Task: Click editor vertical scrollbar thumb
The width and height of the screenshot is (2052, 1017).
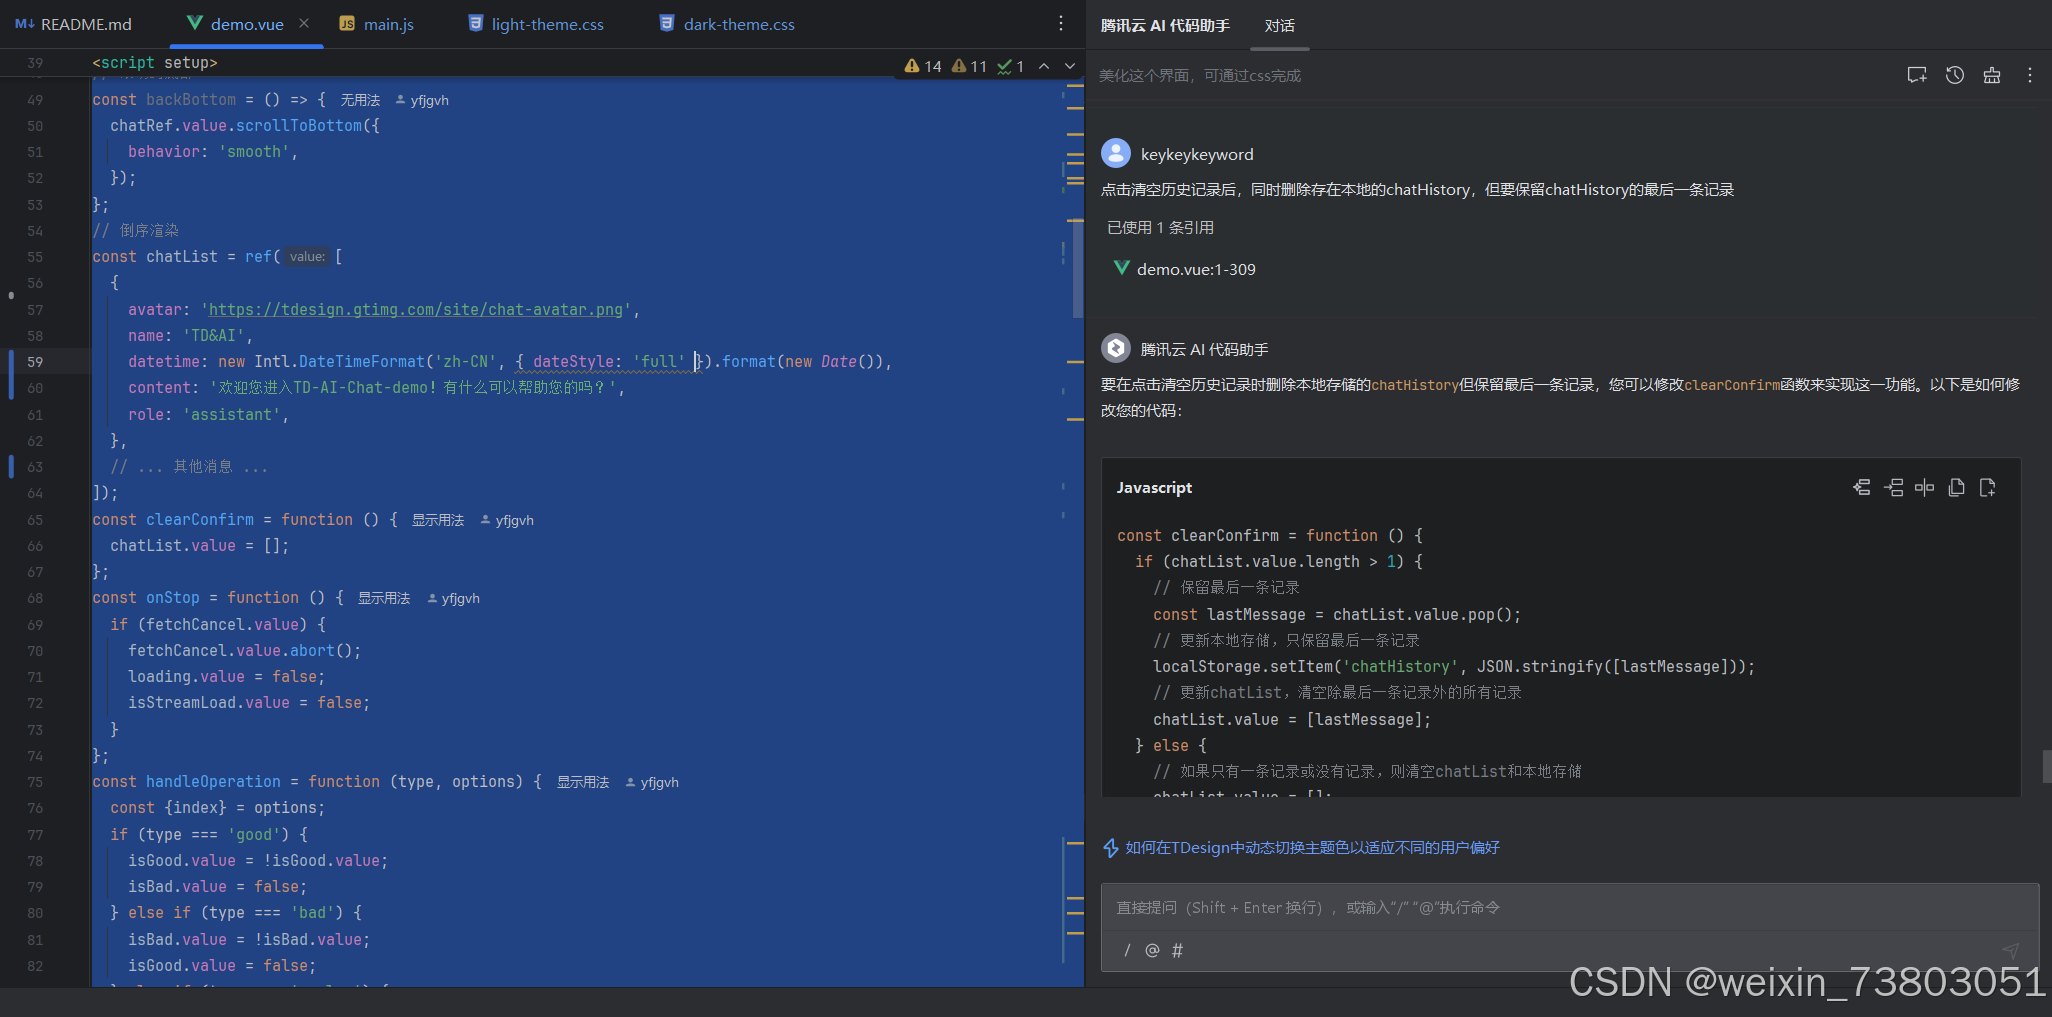Action: coord(1078,268)
